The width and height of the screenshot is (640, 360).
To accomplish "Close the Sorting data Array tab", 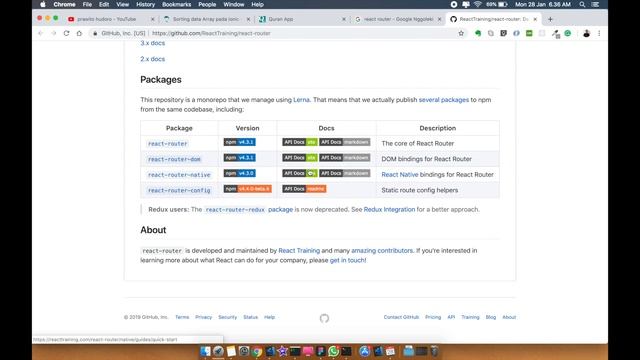I will (x=248, y=19).
